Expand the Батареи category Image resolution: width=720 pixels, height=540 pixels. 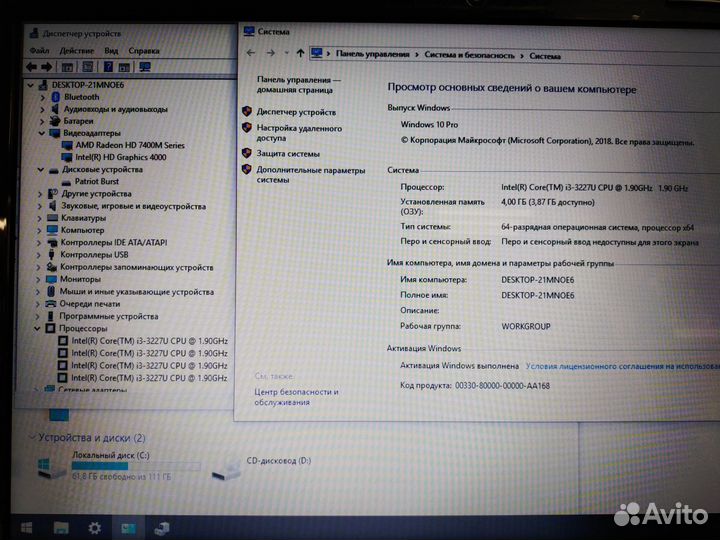42,121
